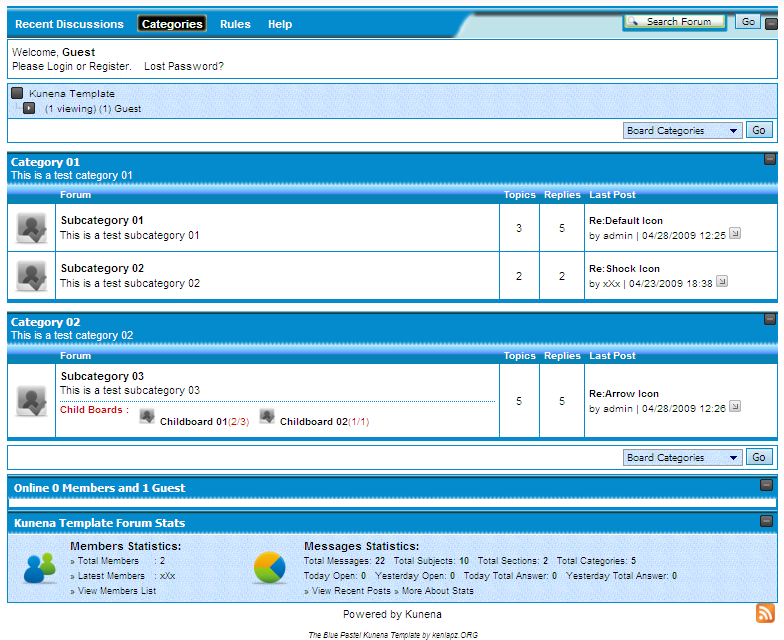Click the Childboard 02 small icon

pos(267,416)
